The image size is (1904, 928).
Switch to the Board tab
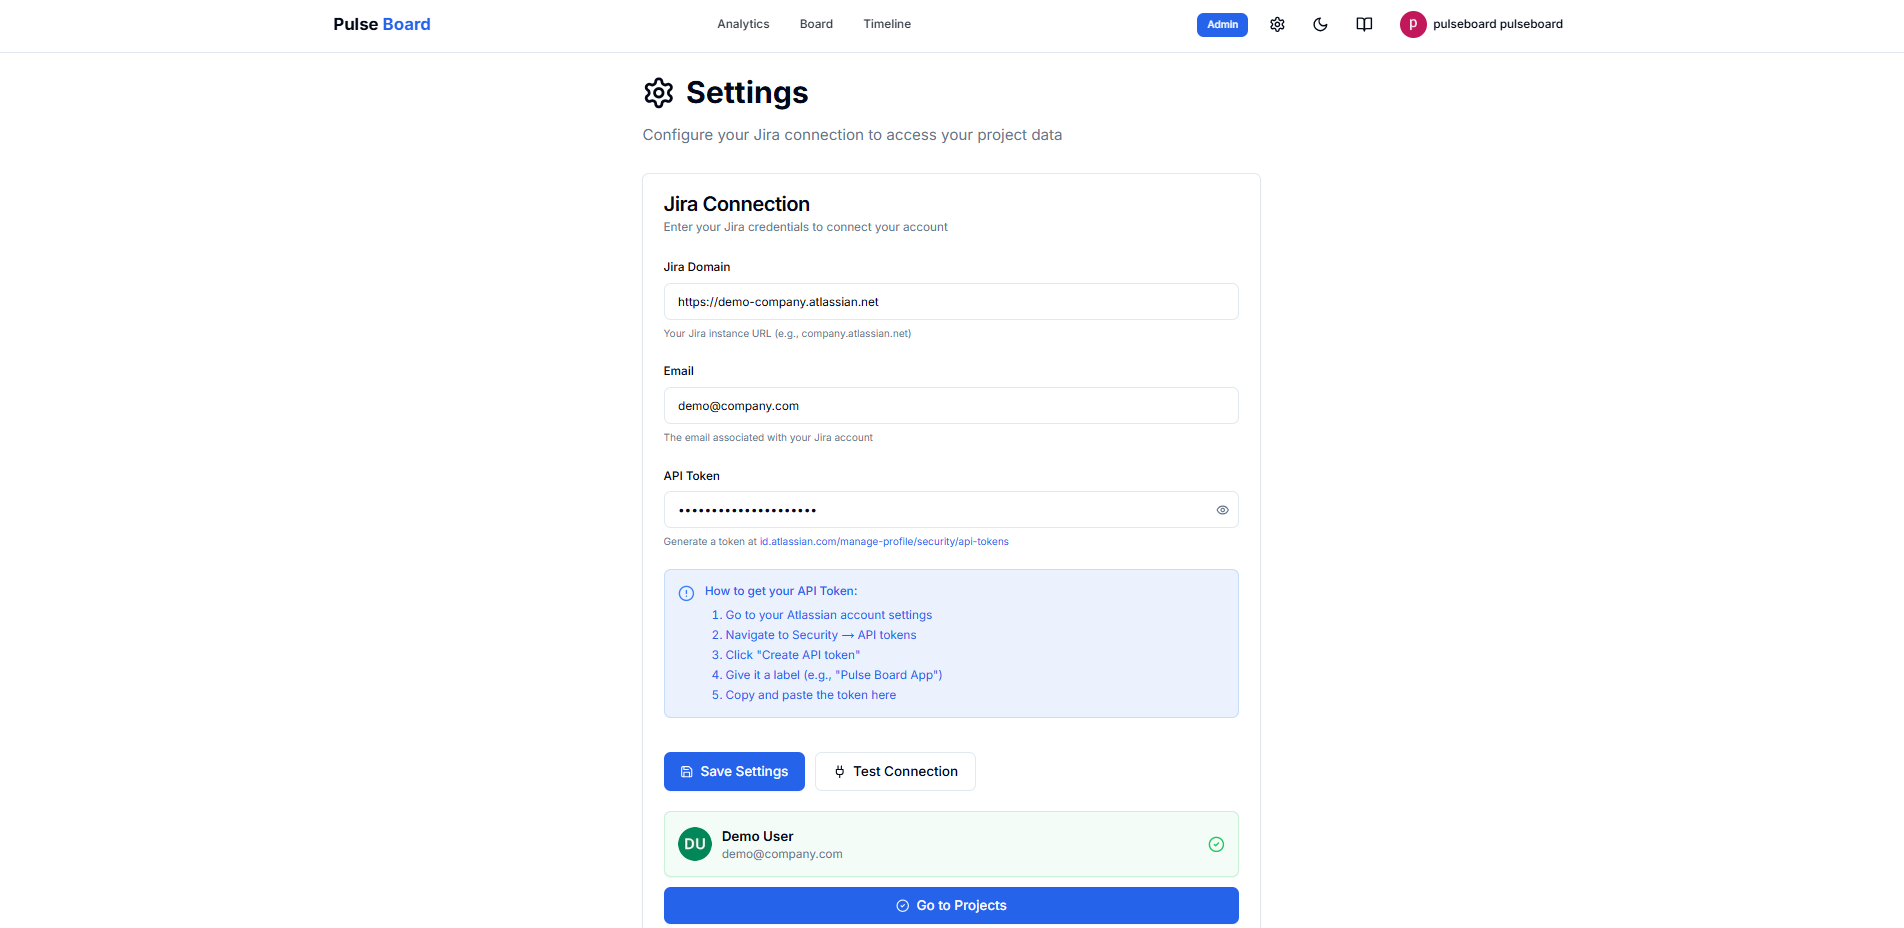click(x=816, y=23)
